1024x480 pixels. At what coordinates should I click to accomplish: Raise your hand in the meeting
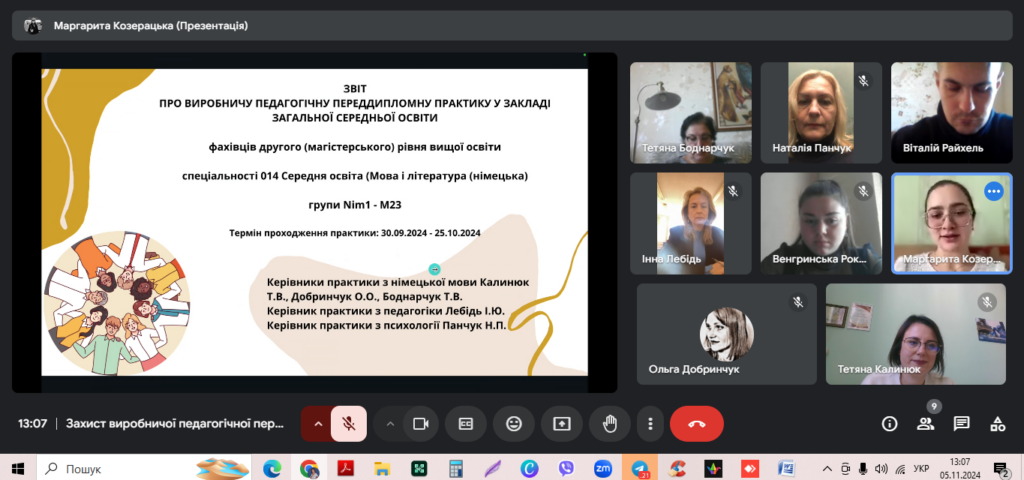click(609, 423)
